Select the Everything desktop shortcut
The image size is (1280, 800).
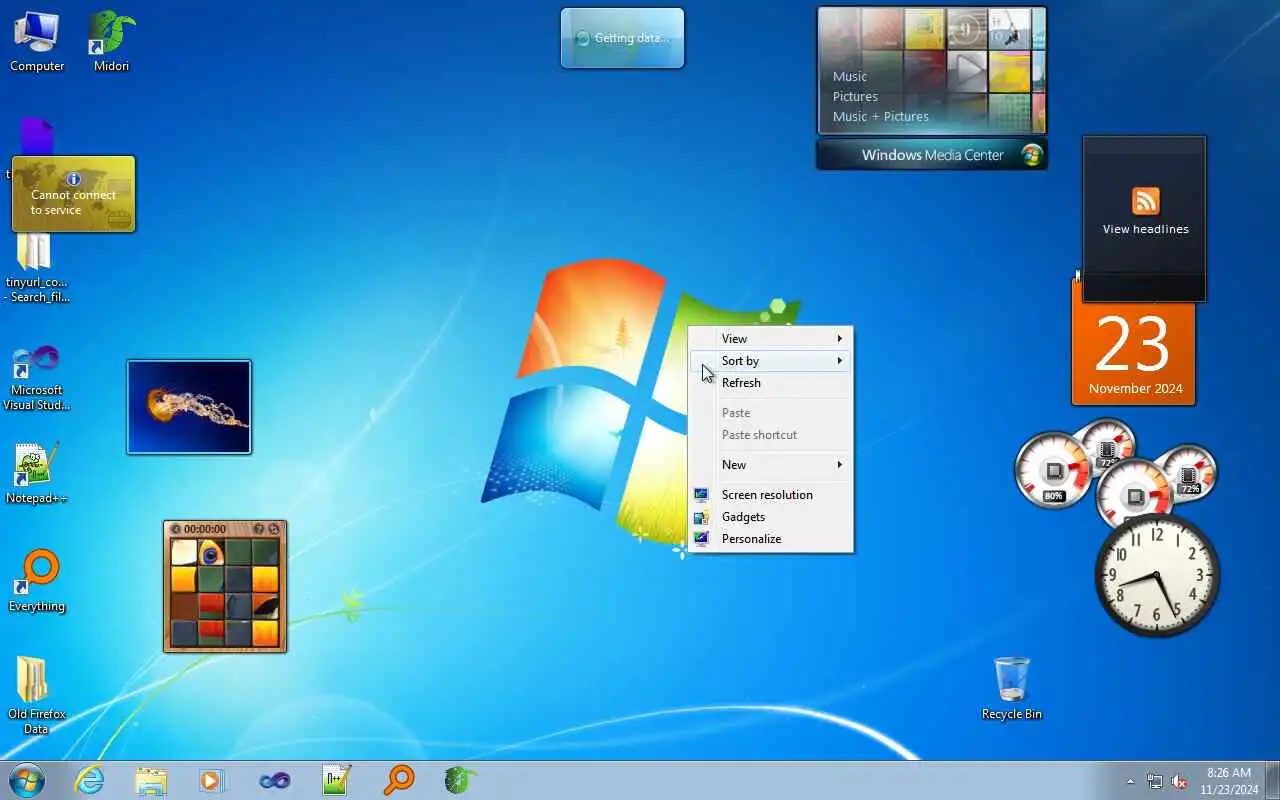click(x=36, y=581)
